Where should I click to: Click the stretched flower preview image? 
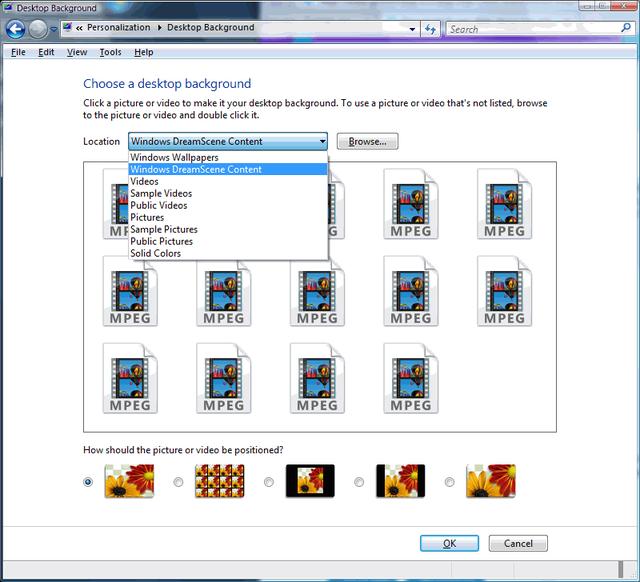[x=129, y=481]
